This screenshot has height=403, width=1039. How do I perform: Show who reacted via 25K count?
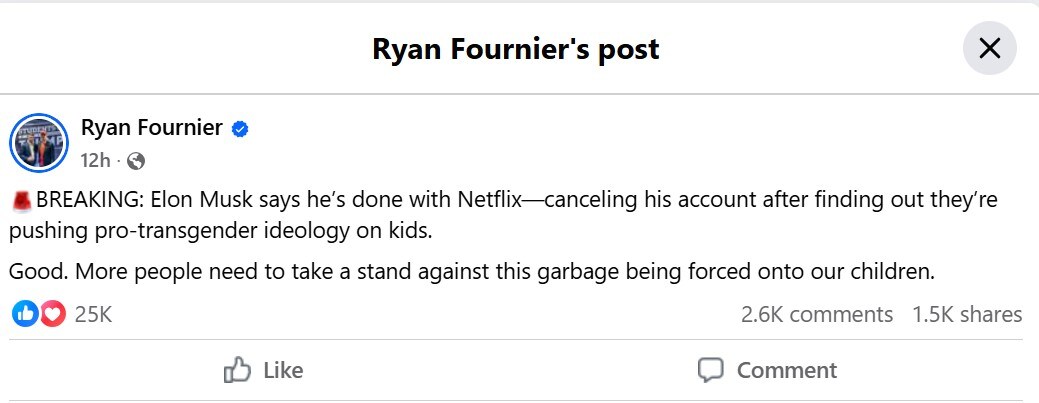point(93,314)
